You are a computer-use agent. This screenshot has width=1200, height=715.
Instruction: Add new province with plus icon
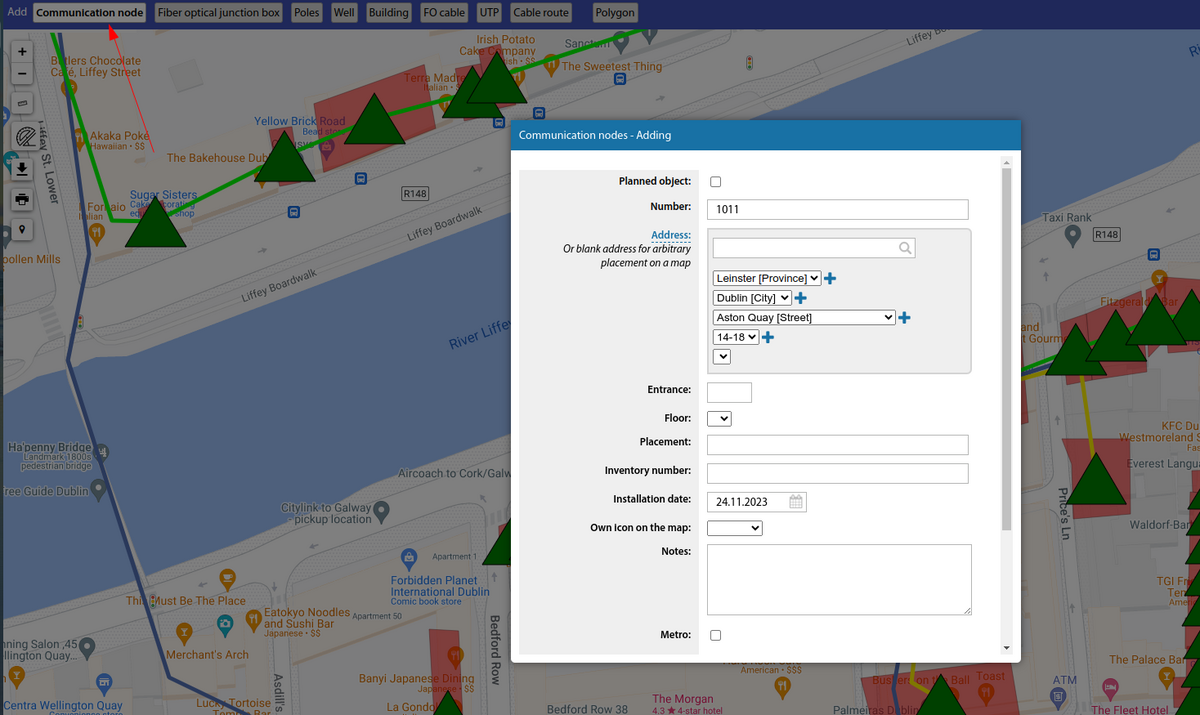click(x=830, y=278)
